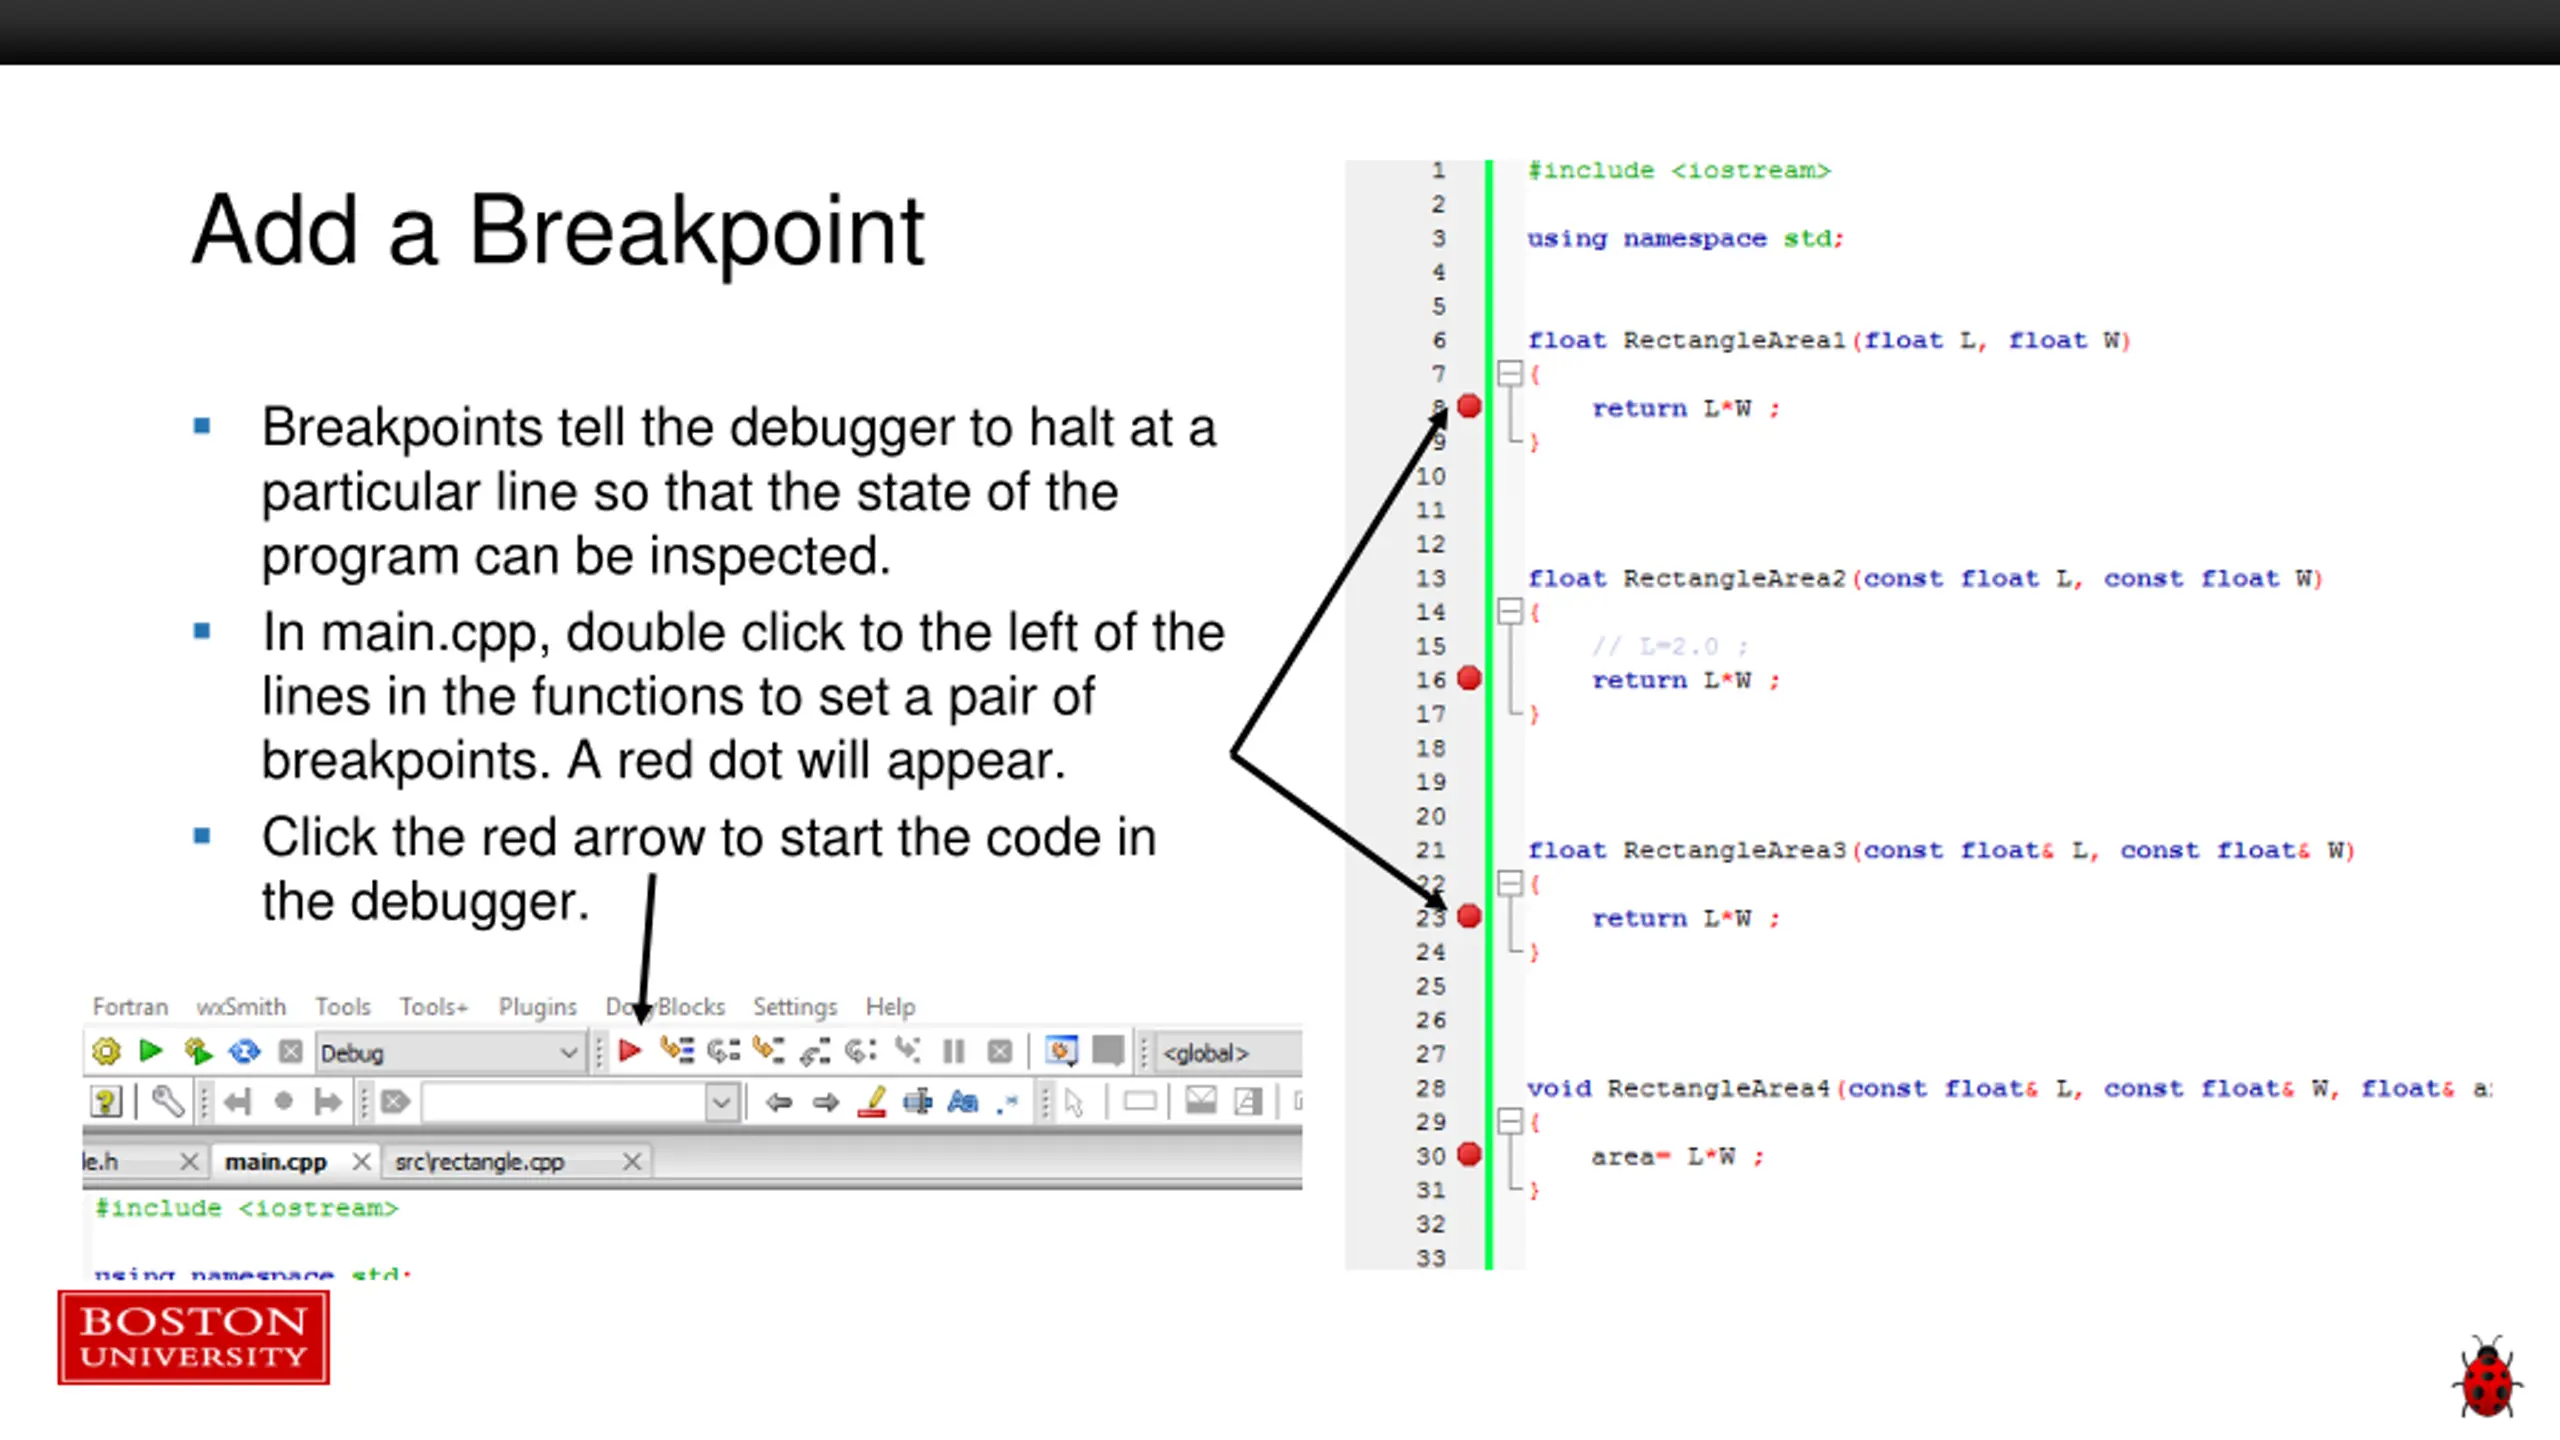
Task: Click the Step out debug icon
Action: tap(815, 1051)
